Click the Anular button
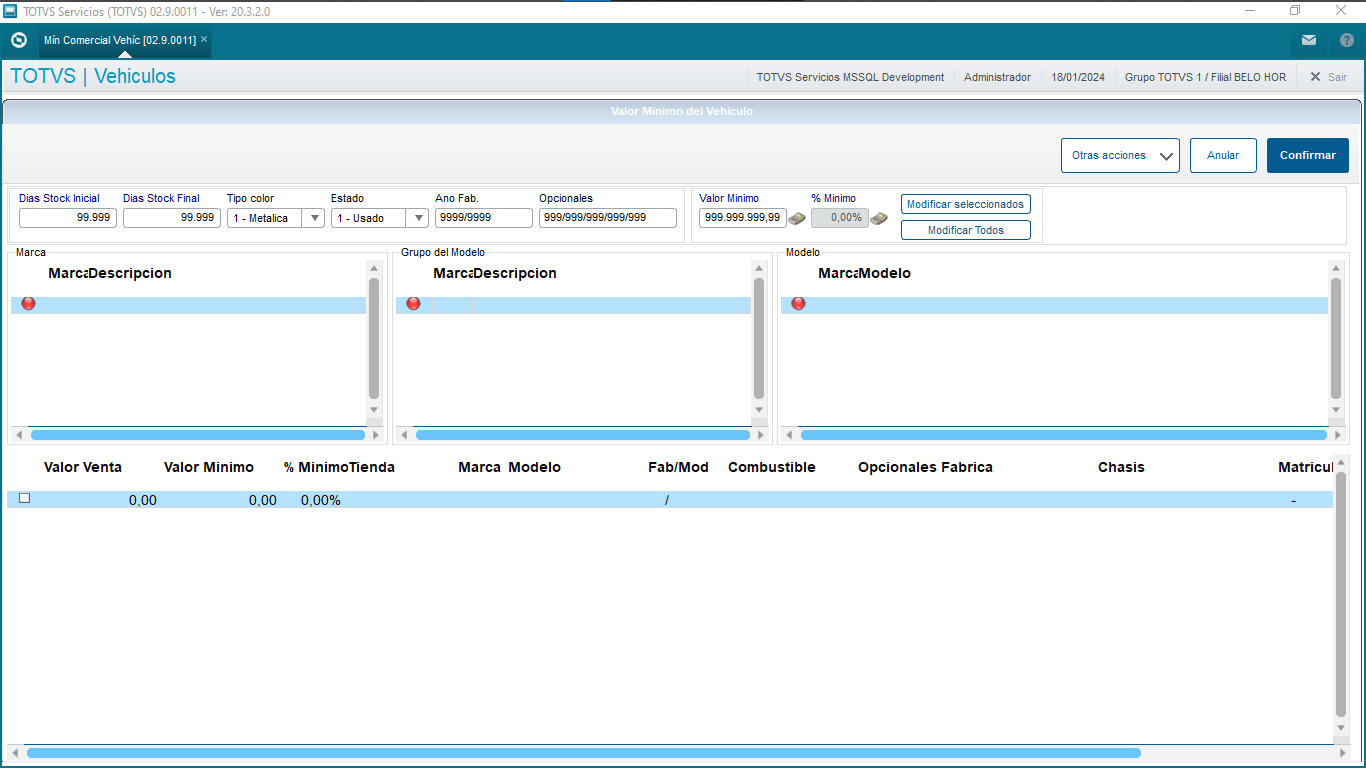 (x=1223, y=155)
